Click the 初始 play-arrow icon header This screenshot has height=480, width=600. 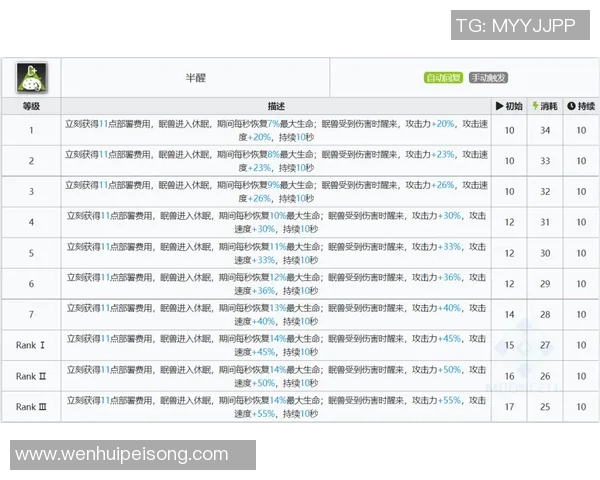tap(509, 106)
